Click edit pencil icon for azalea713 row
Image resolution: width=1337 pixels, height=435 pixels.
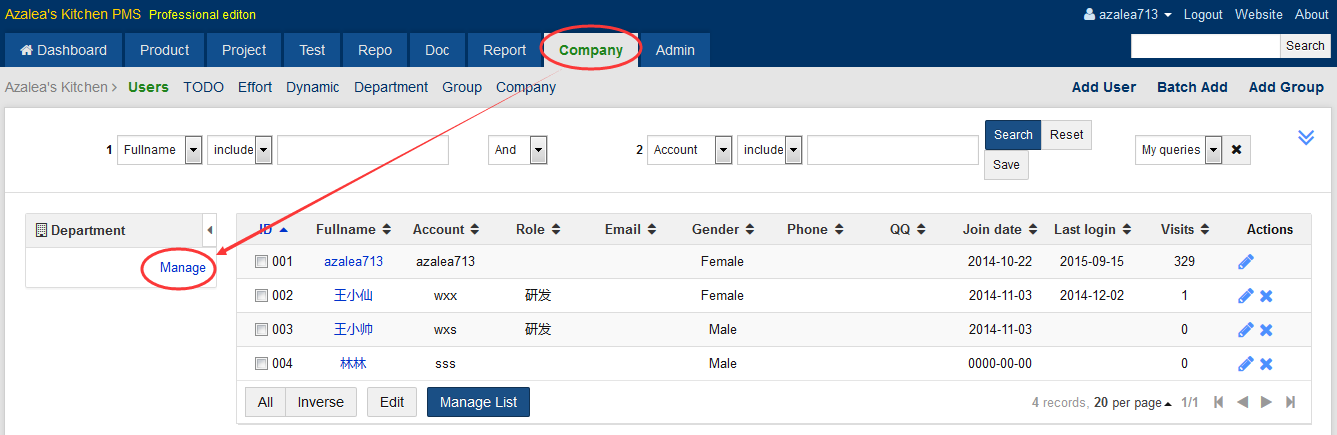coord(1245,262)
